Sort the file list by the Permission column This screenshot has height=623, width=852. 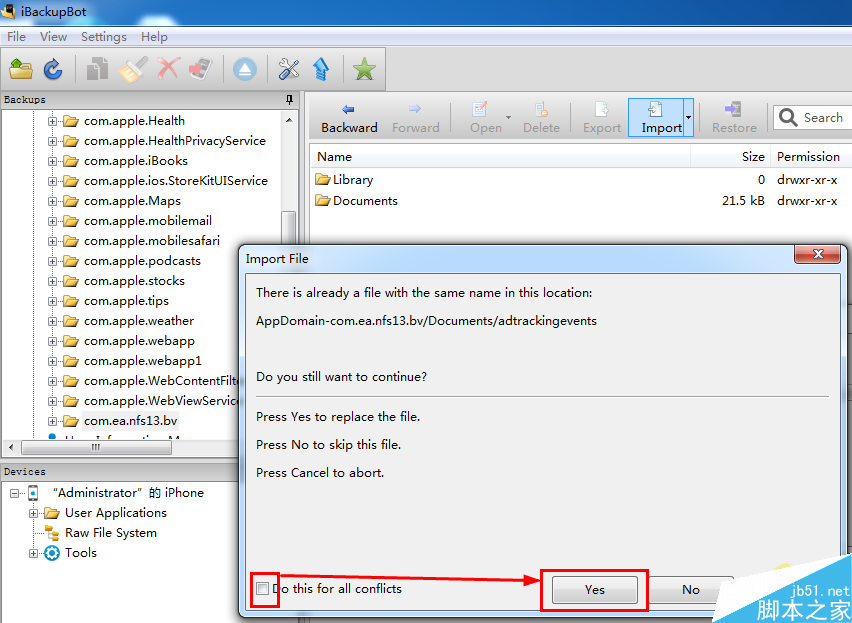pos(811,157)
